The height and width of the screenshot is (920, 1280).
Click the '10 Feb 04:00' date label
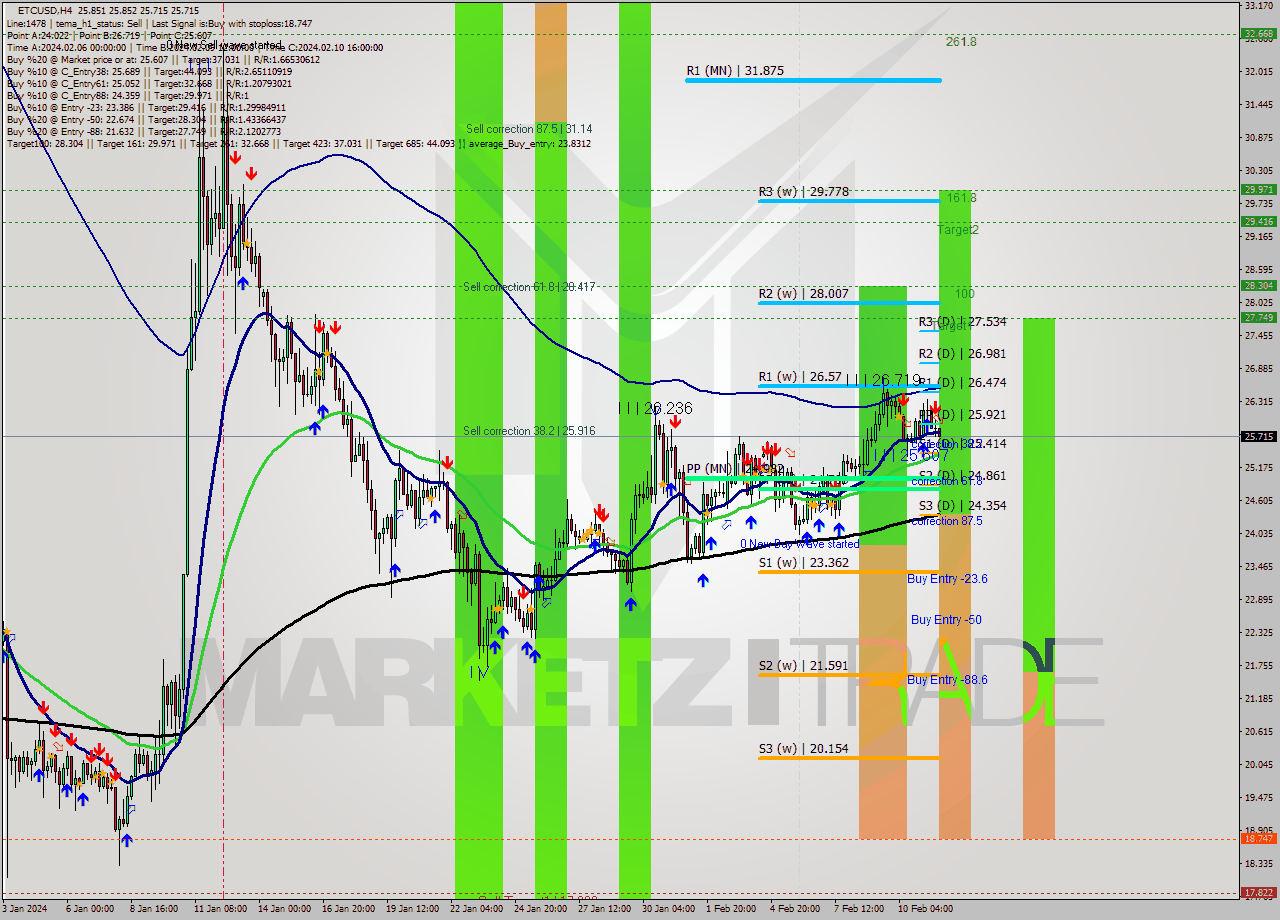[x=924, y=909]
